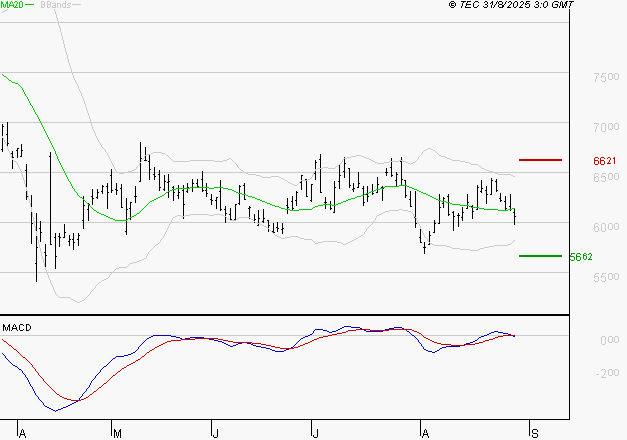The width and height of the screenshot is (627, 440).
Task: Click the 7500 price axis label
Action: point(605,77)
